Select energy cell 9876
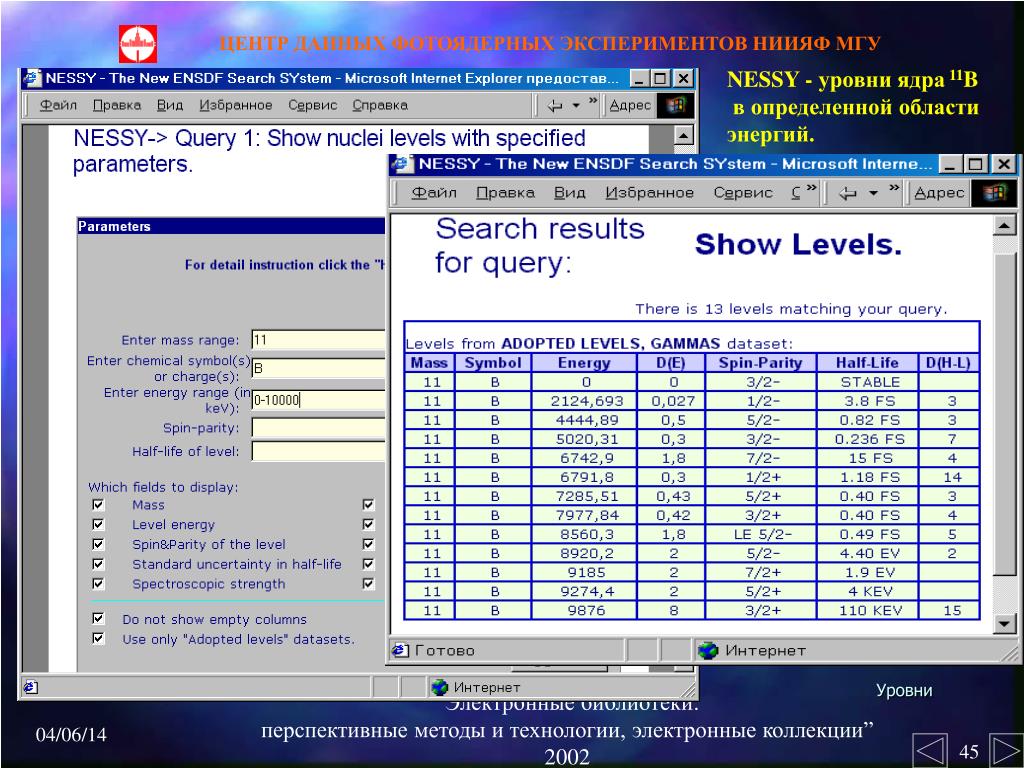This screenshot has height=768, width=1024. pyautogui.click(x=586, y=611)
